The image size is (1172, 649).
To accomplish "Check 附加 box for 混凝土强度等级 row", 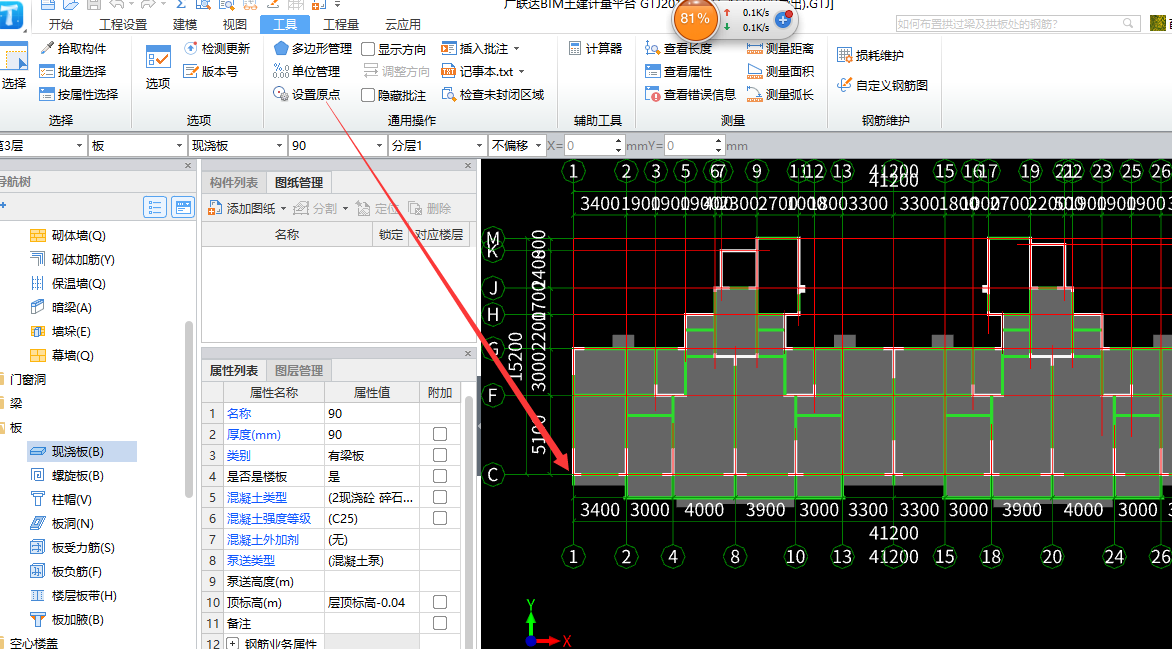I will pyautogui.click(x=440, y=518).
